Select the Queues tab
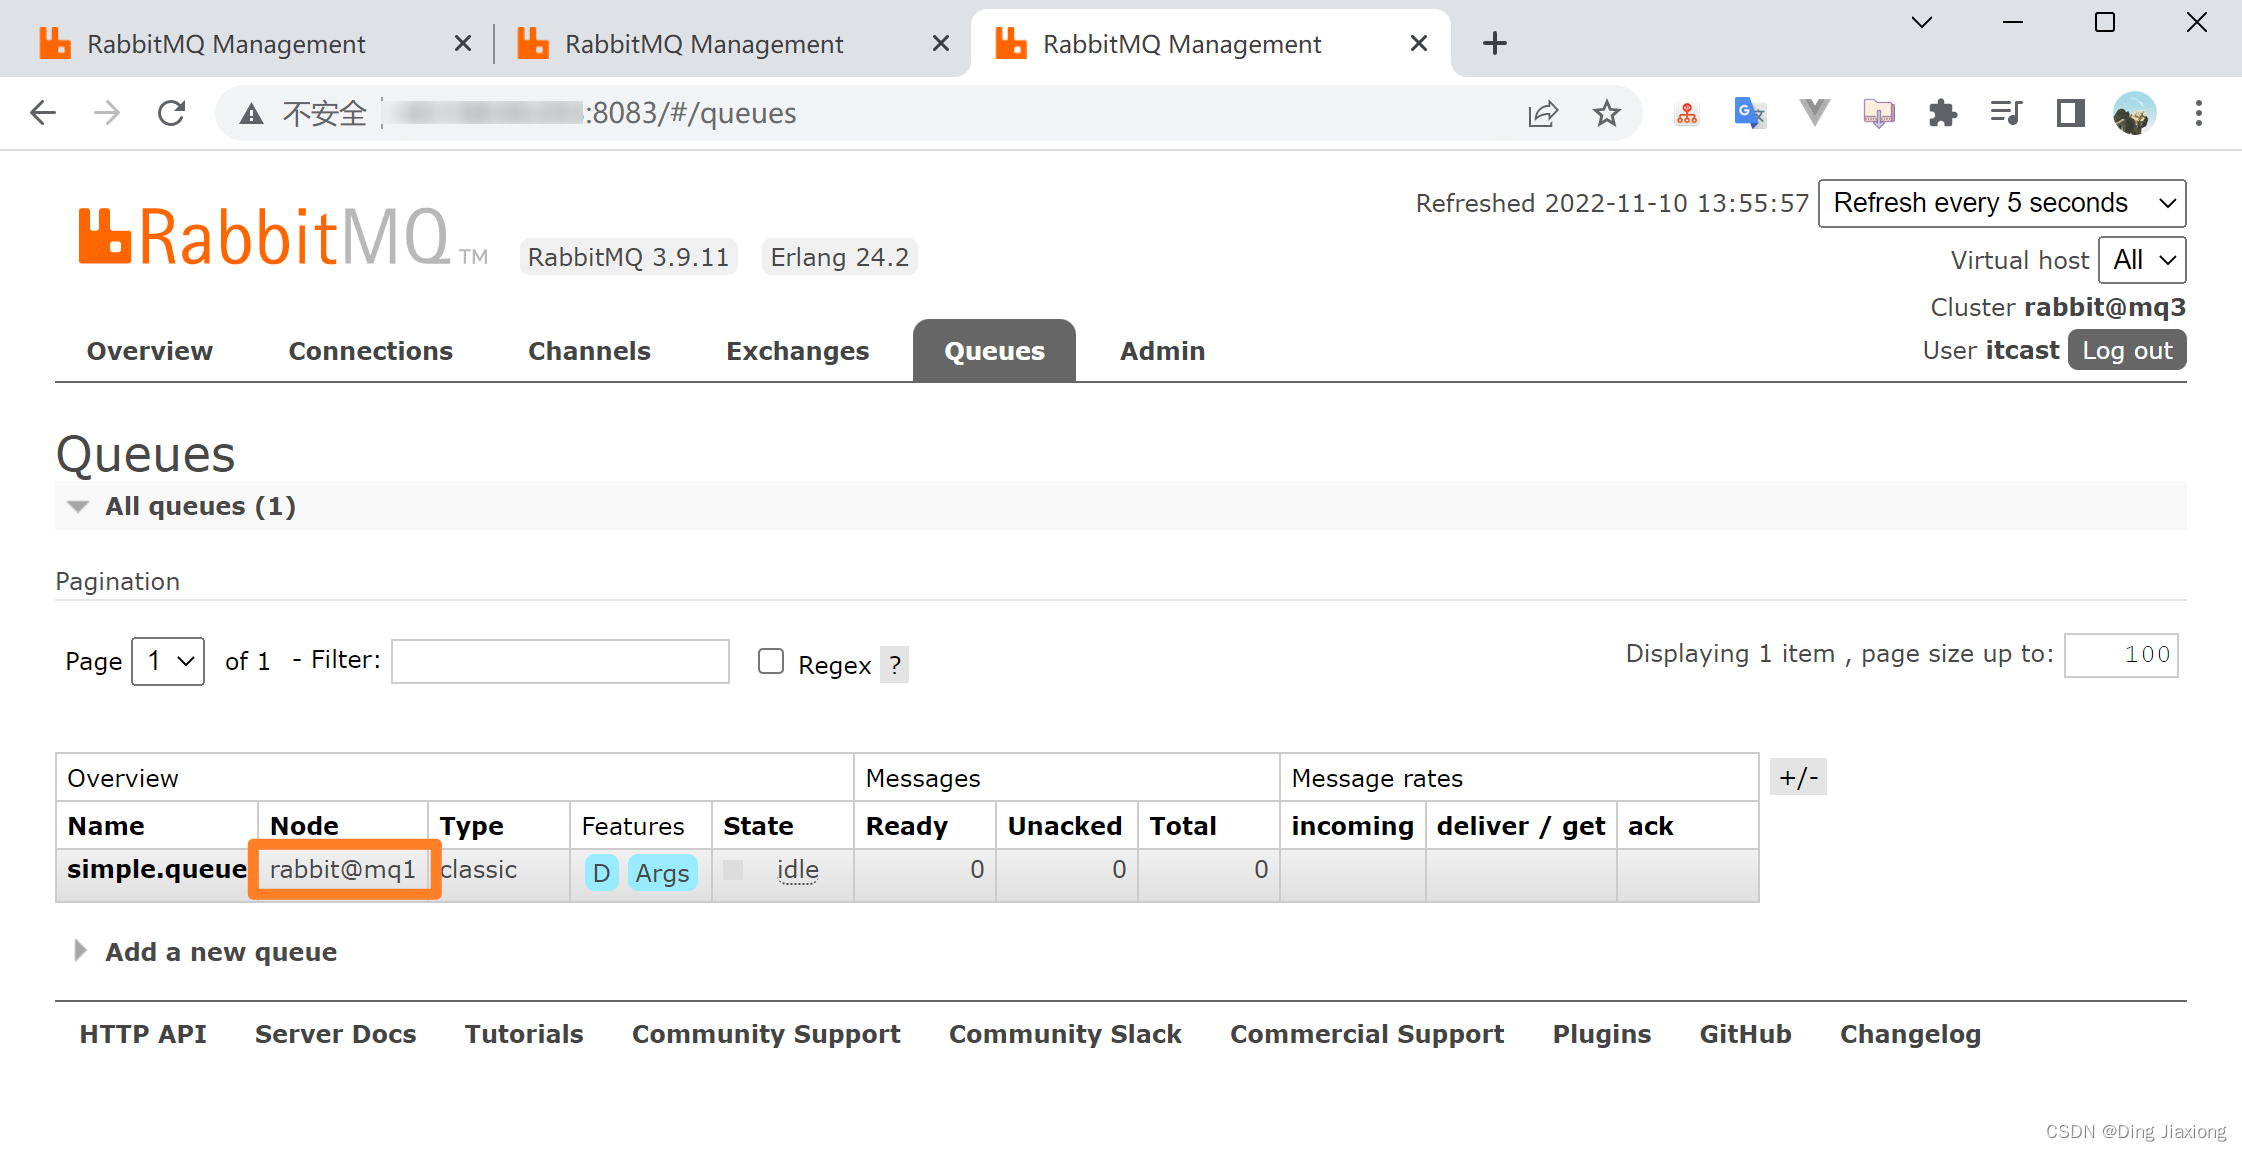Viewport: 2242px width, 1151px height. click(x=995, y=351)
